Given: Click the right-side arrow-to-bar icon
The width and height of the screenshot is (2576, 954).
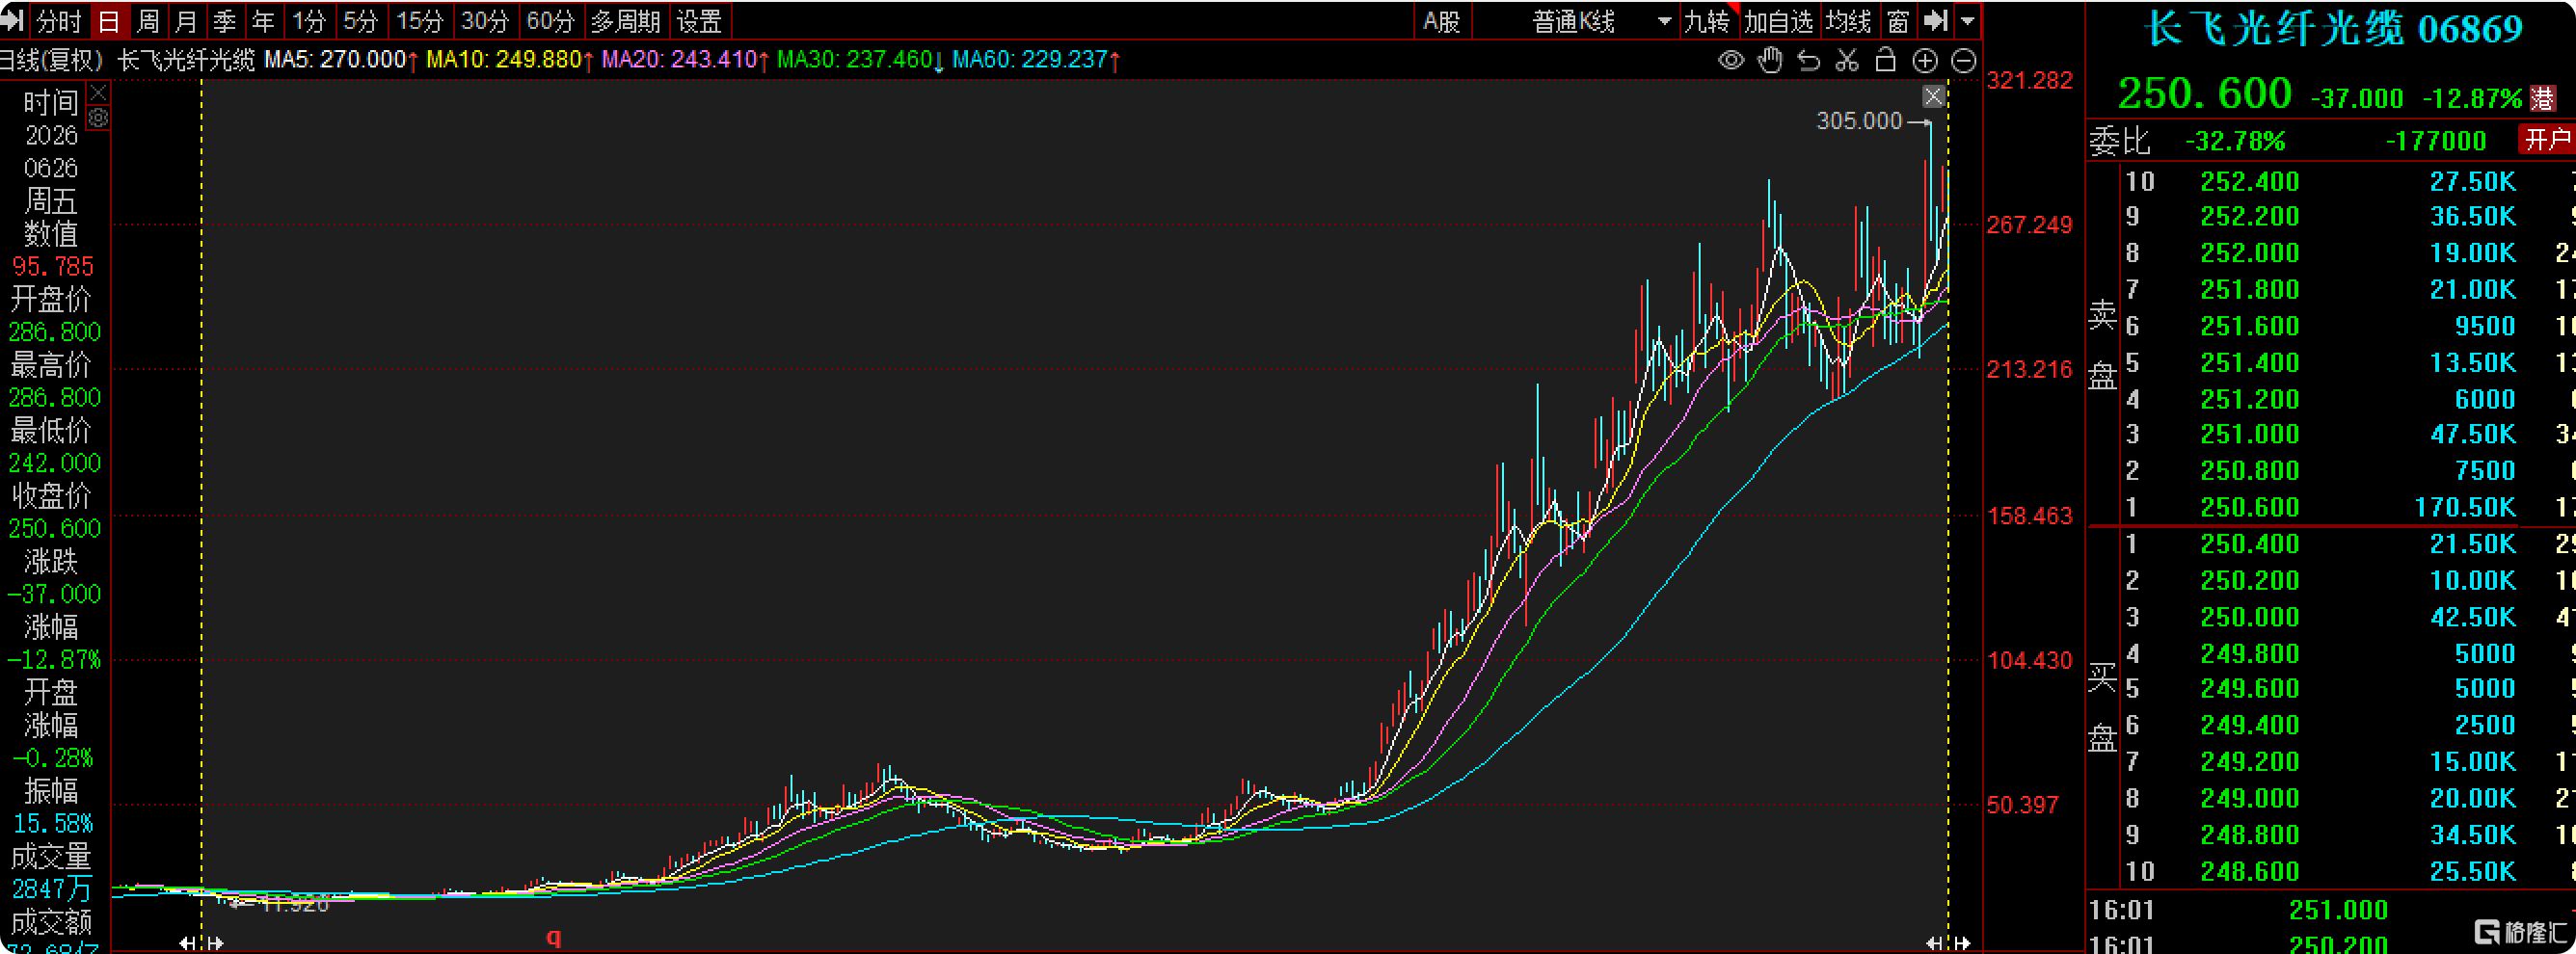Looking at the screenshot, I should tap(1935, 20).
